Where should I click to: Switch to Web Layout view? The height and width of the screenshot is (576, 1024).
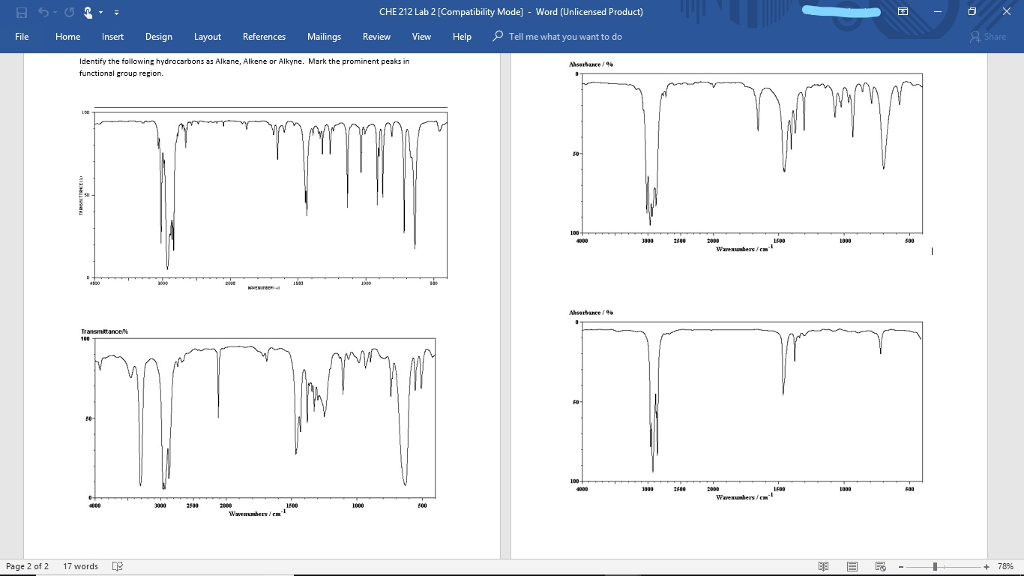point(879,566)
